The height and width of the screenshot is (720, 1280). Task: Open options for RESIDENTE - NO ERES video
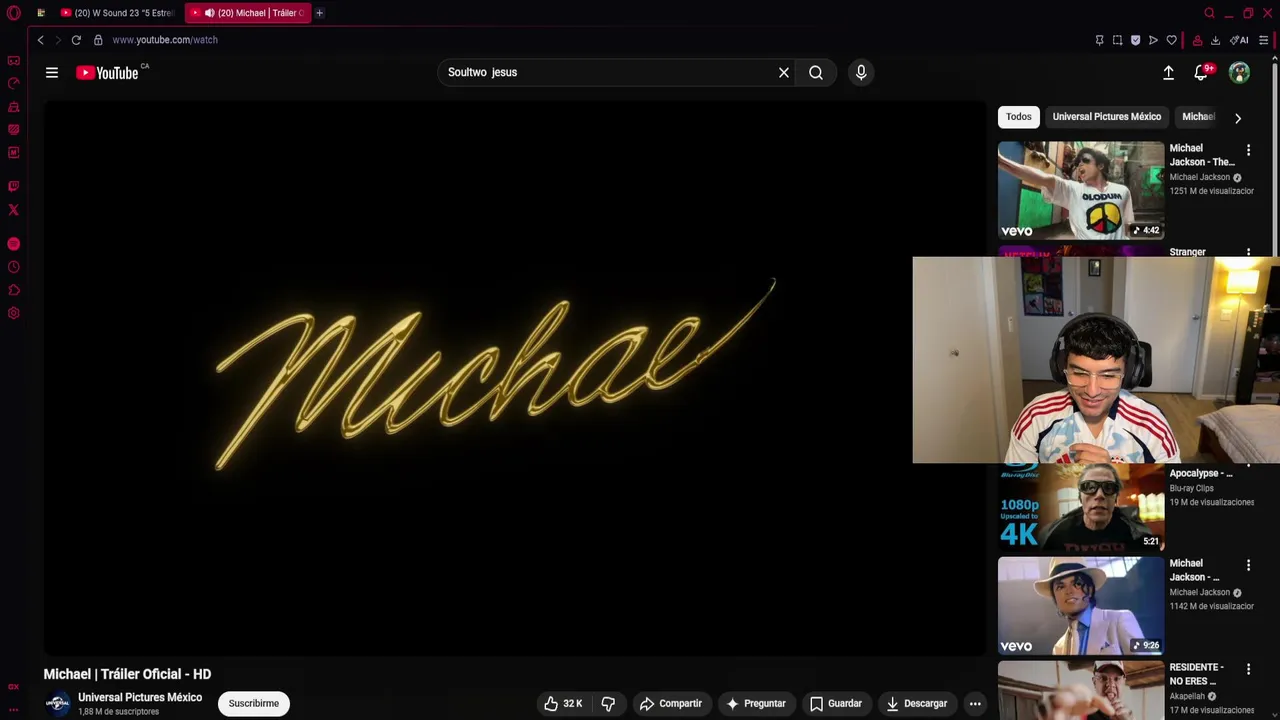pos(1248,669)
